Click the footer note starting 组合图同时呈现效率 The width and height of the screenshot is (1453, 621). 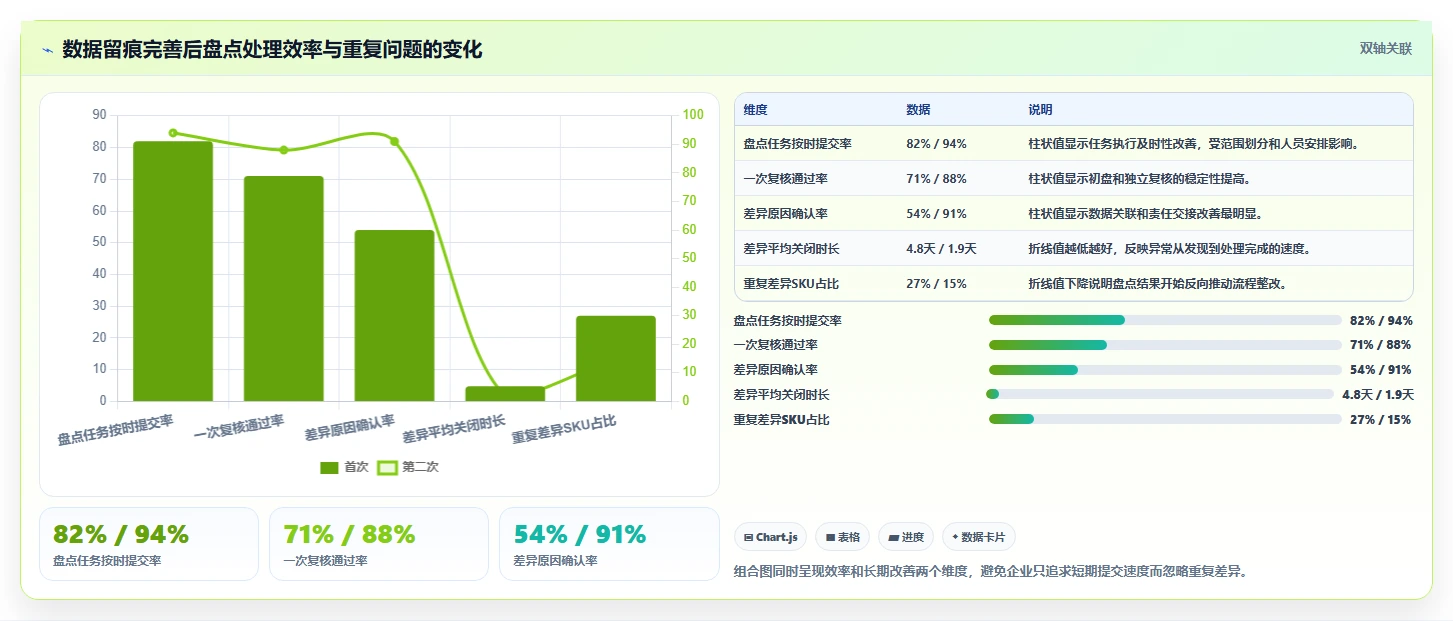[990, 572]
